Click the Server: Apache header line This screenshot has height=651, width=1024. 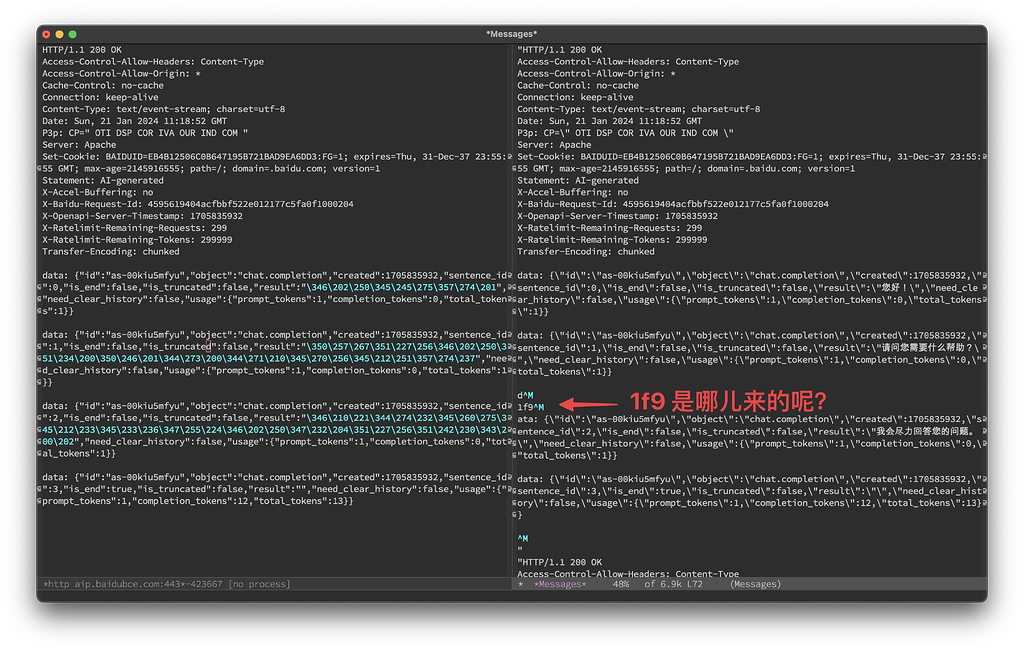[x=80, y=144]
